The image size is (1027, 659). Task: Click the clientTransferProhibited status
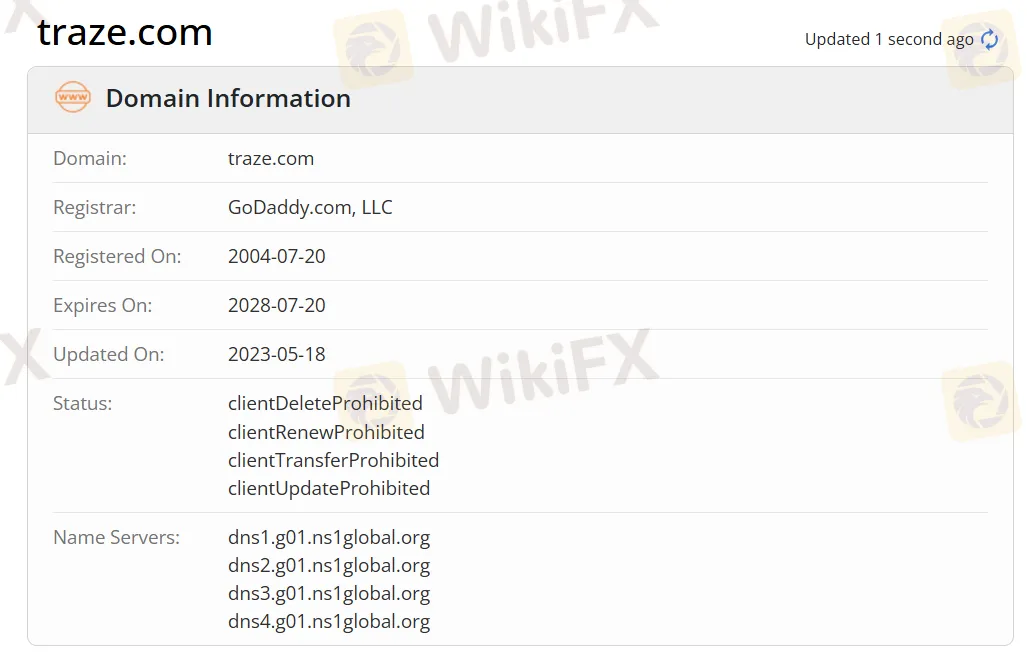[333, 461]
